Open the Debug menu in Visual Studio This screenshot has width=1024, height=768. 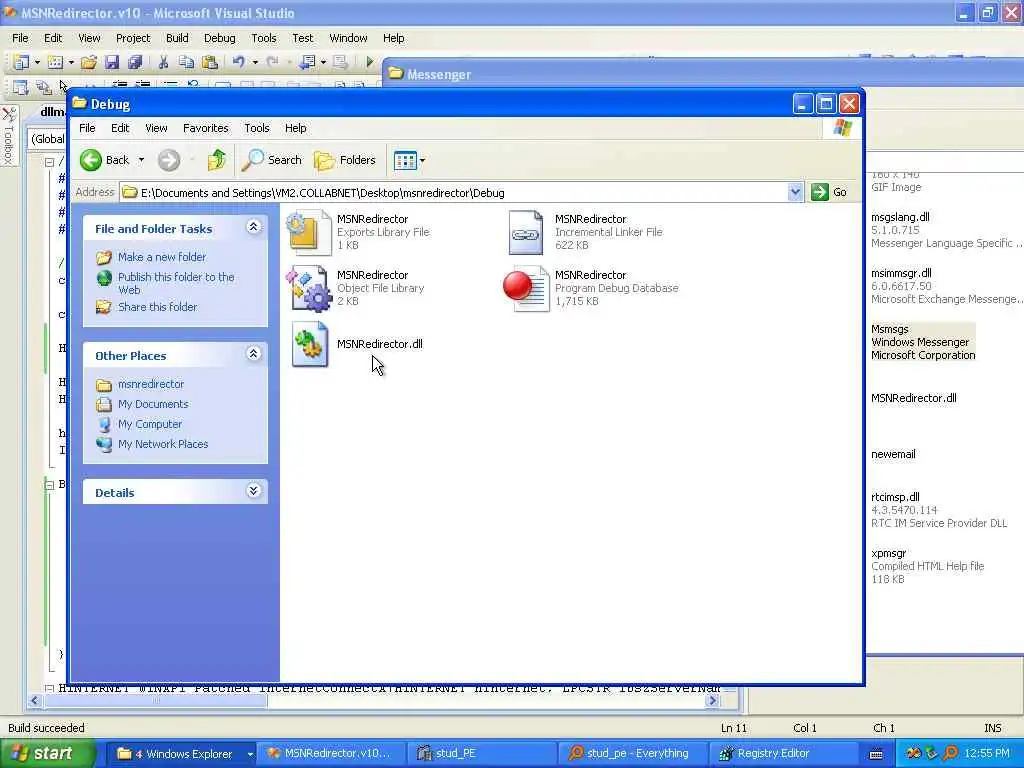219,38
